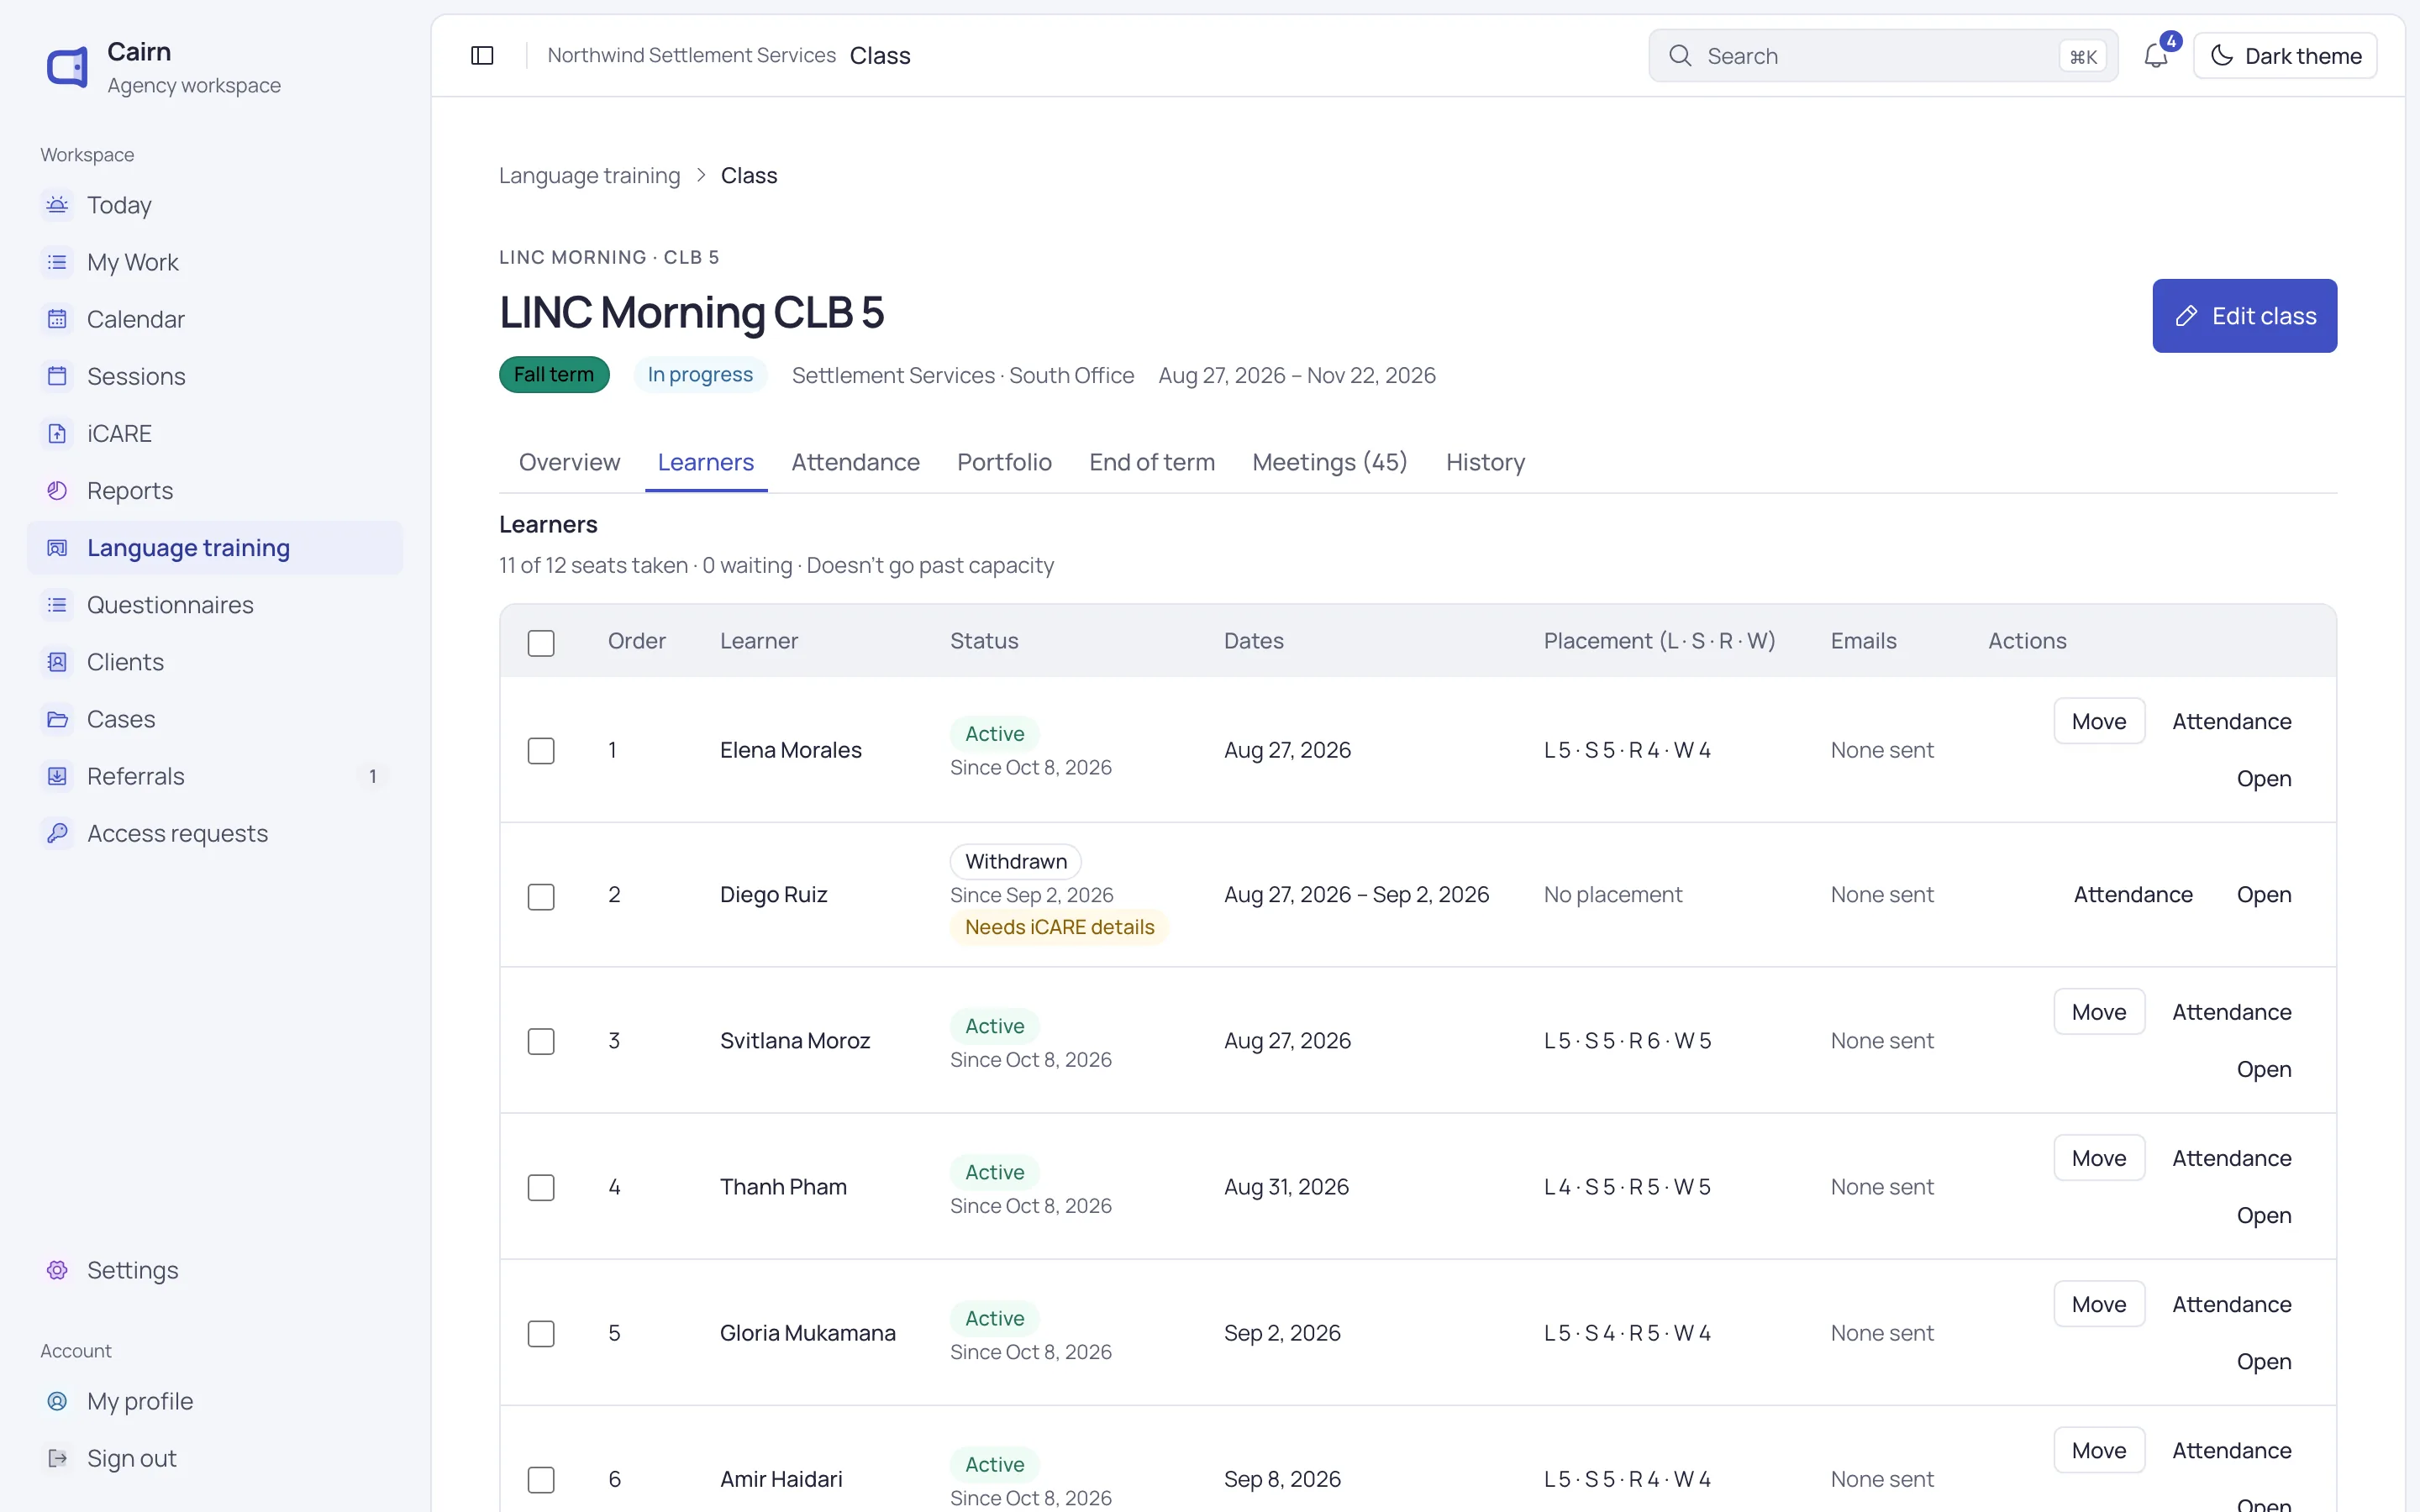2420x1512 pixels.
Task: Click the Sessions sidebar icon
Action: click(57, 376)
